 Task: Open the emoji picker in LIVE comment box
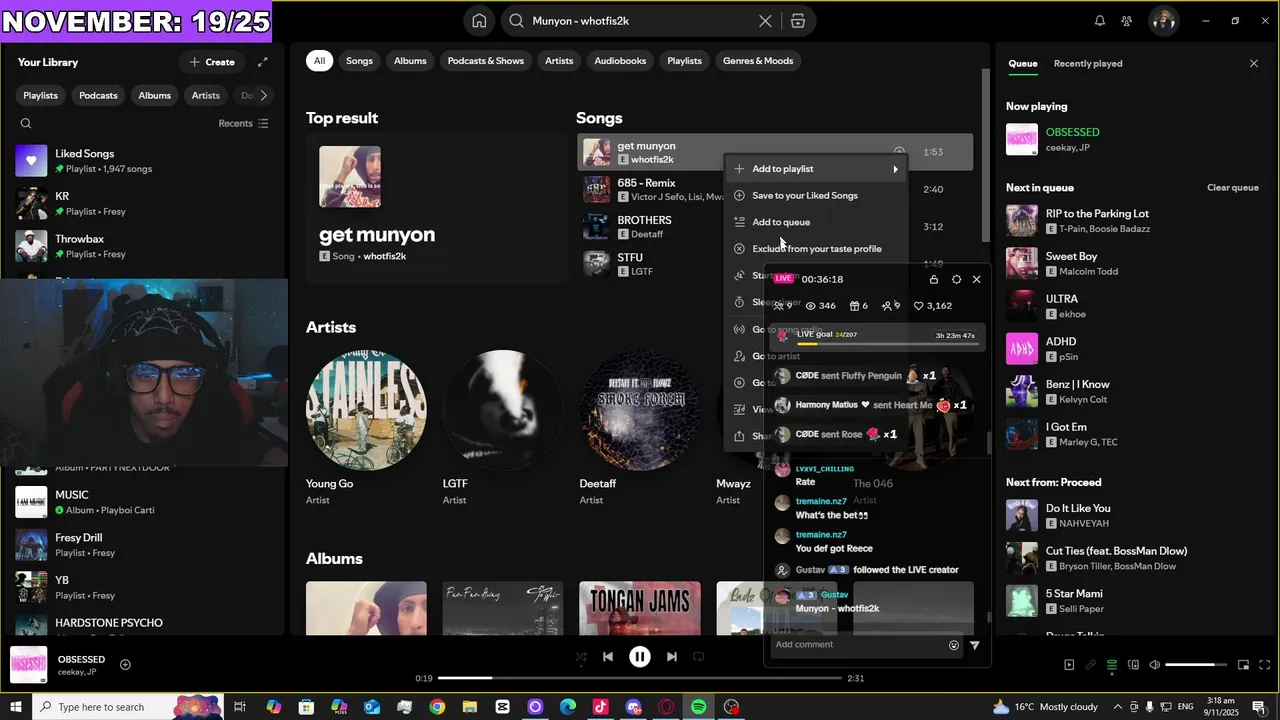click(954, 645)
